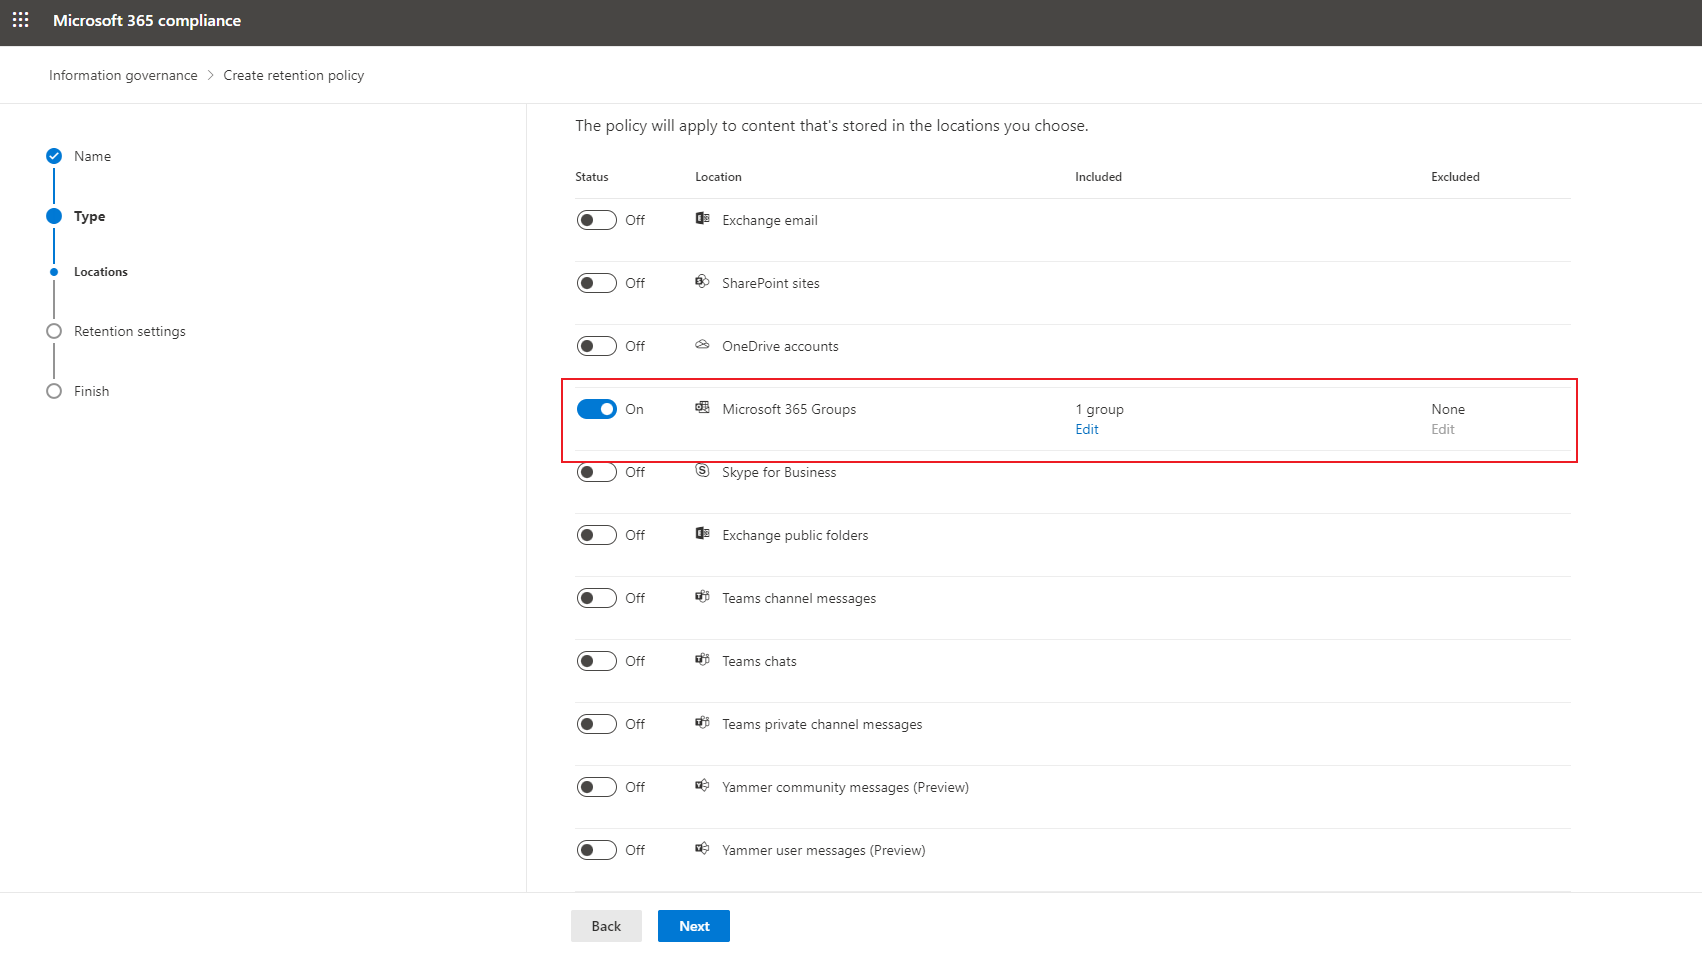Click 'Teams private channel messages' label
This screenshot has width=1702, height=955.
point(822,724)
